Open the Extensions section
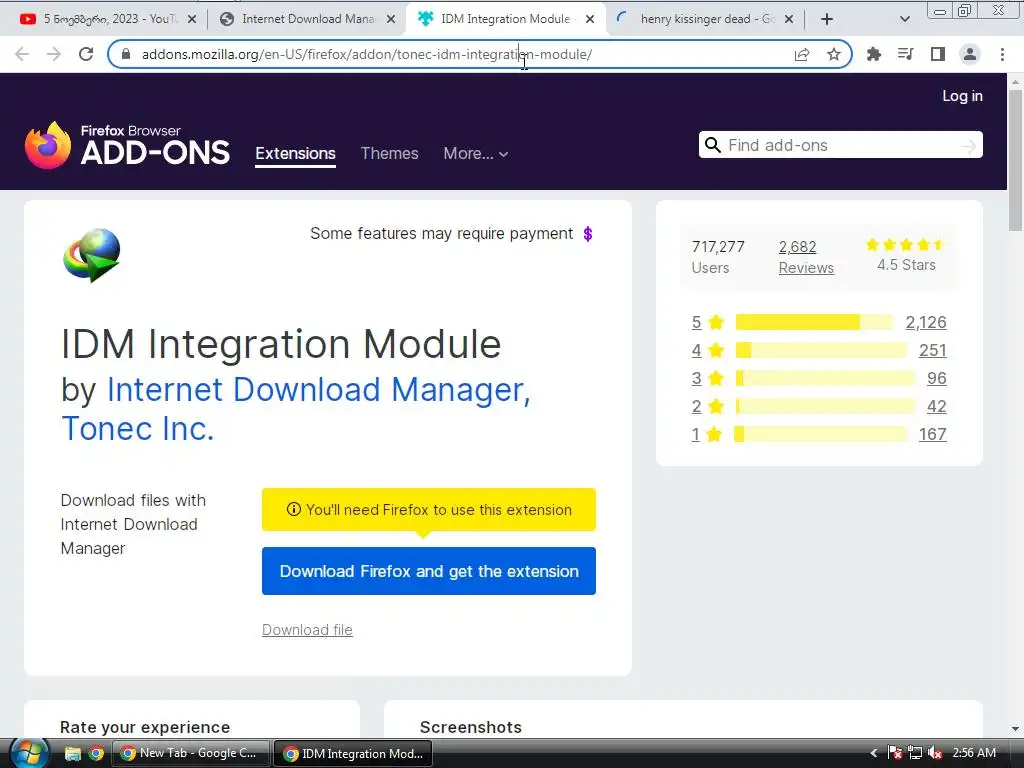Viewport: 1024px width, 768px height. point(295,153)
